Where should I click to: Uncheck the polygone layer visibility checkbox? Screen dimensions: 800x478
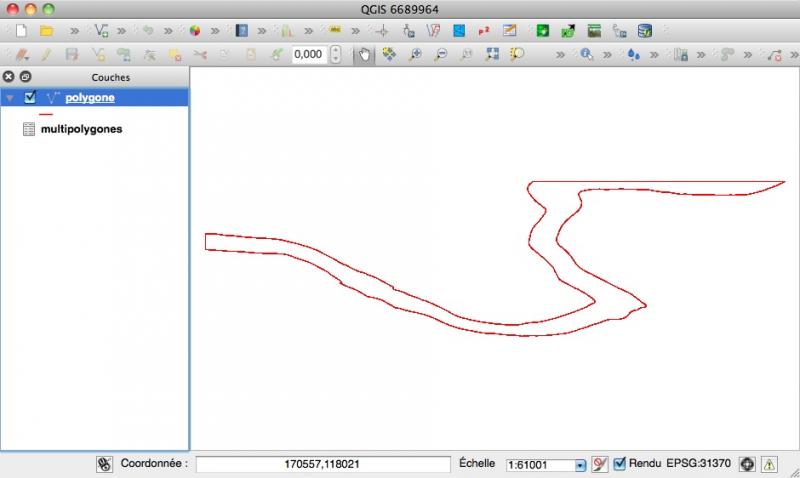pos(30,98)
